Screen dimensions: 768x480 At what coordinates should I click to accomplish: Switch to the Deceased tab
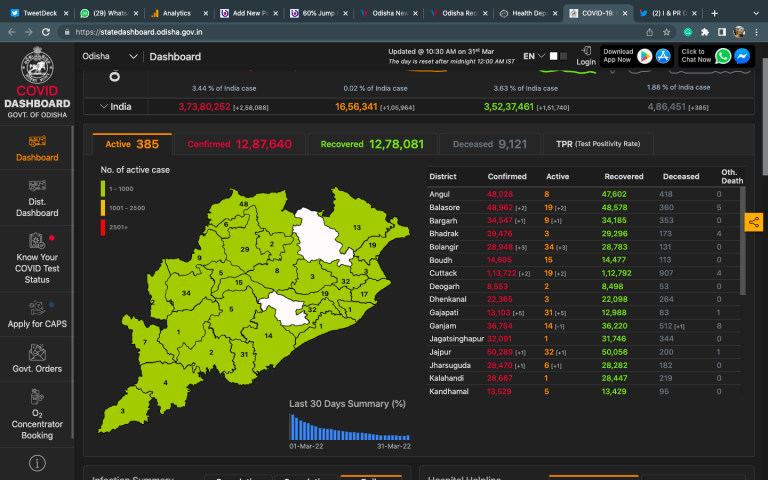click(x=490, y=144)
